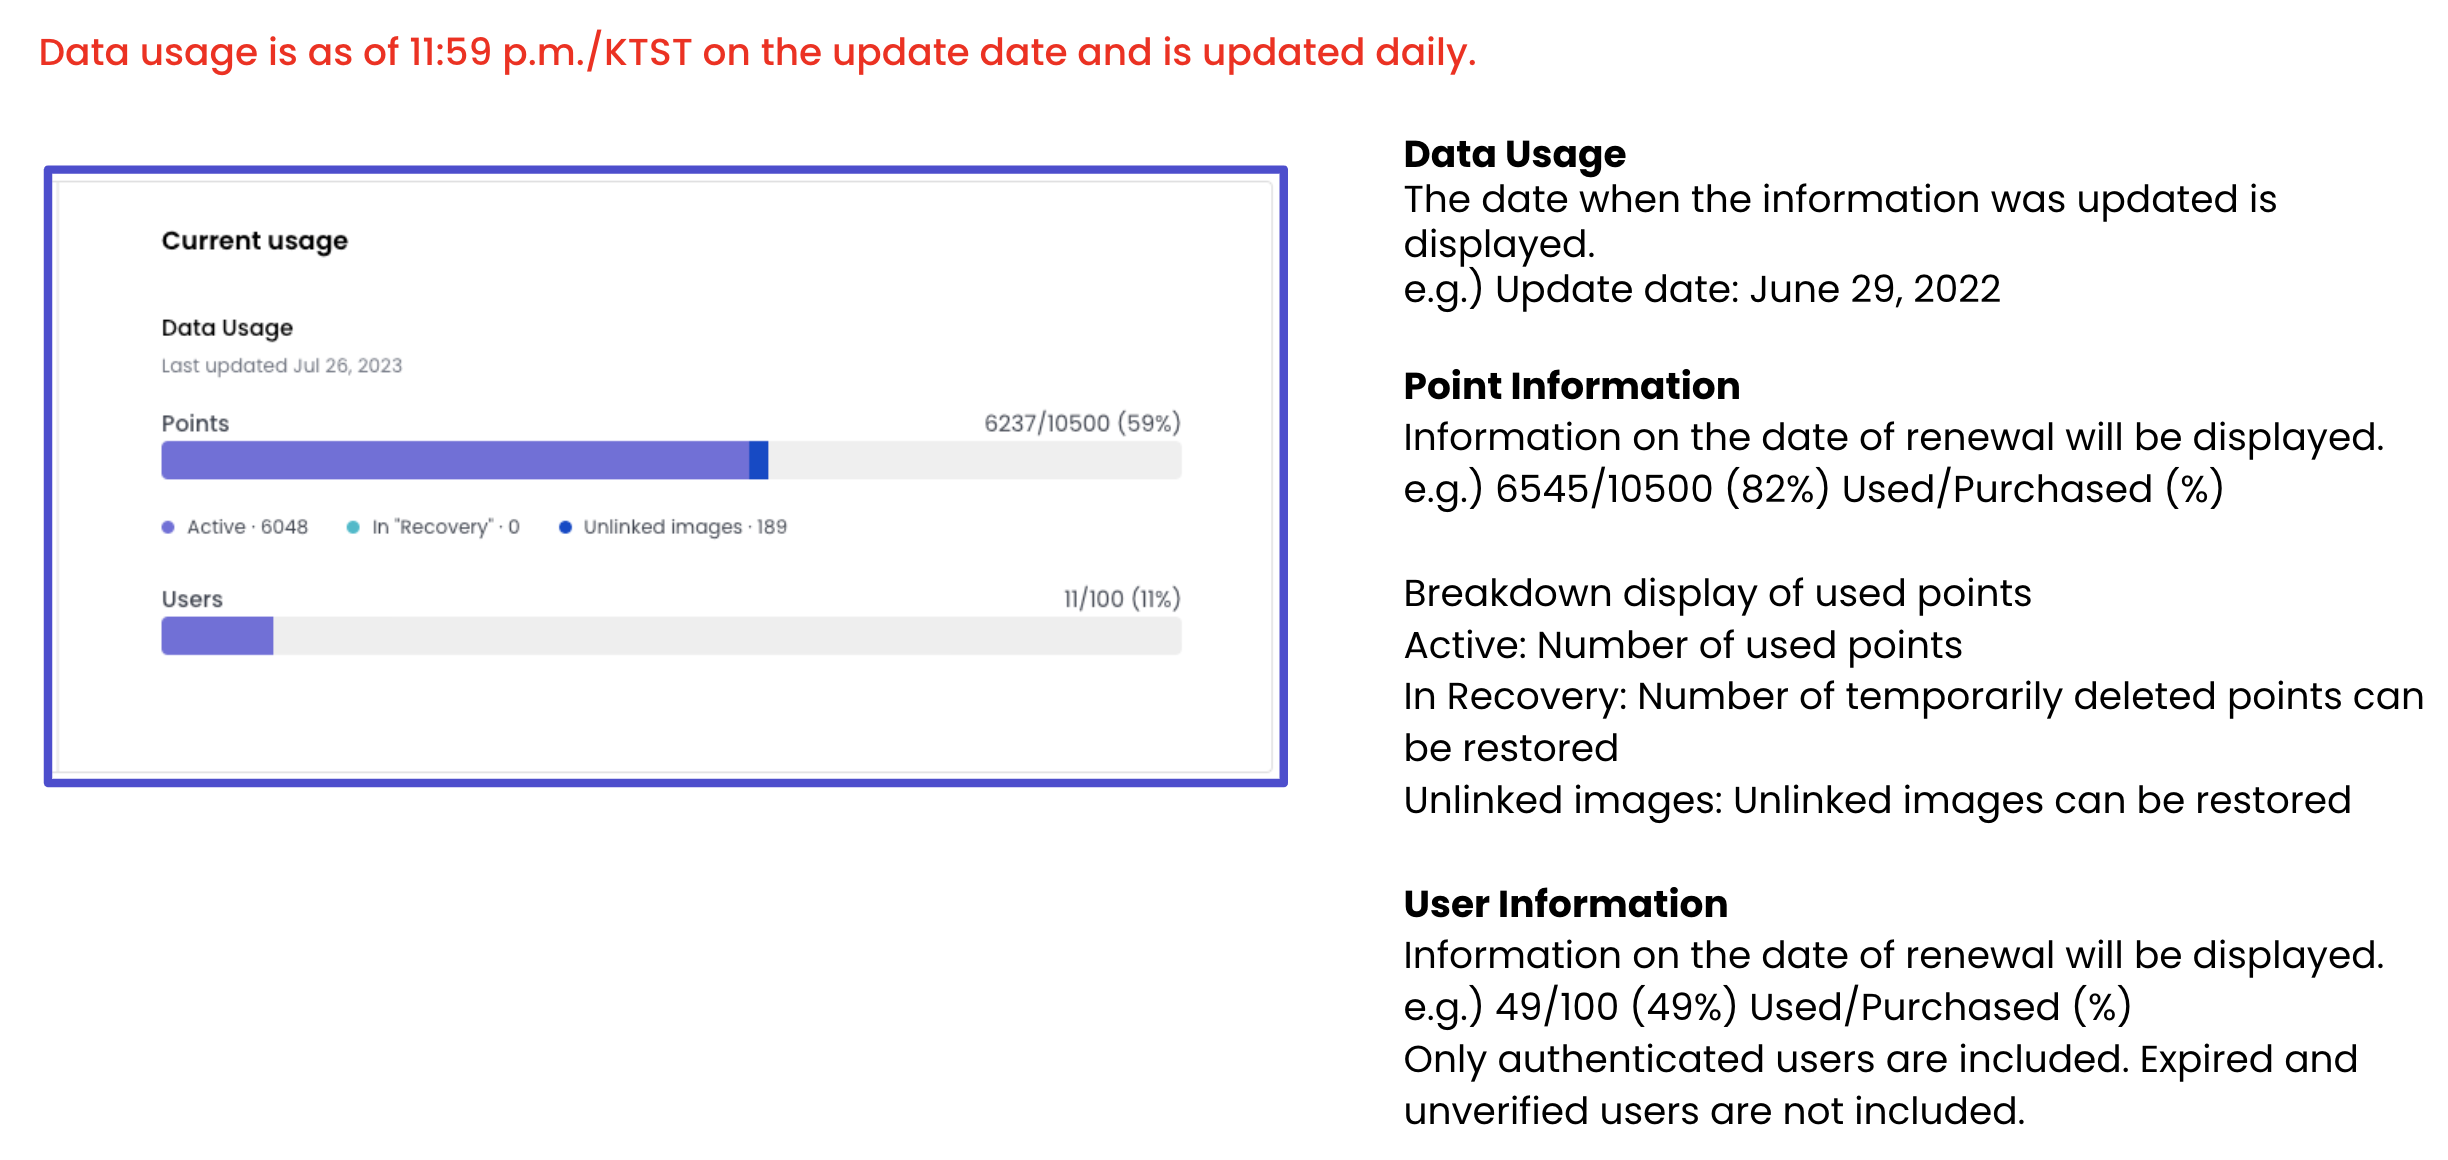Click the "Last updated Jul 26, 2023" text

click(x=282, y=366)
